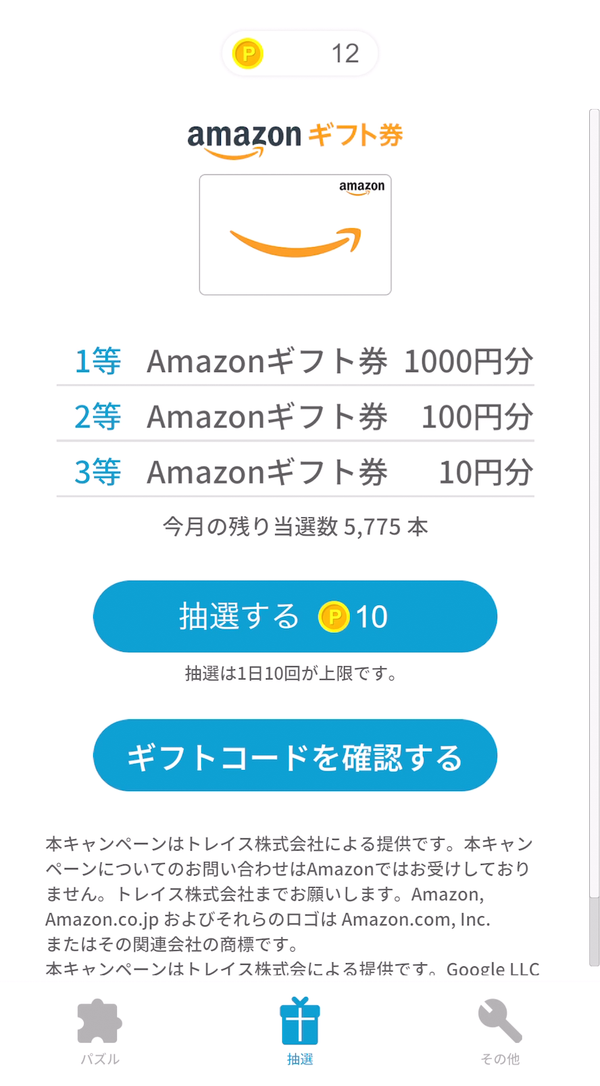Select the 抽選 gift box icon

(x=300, y=1020)
